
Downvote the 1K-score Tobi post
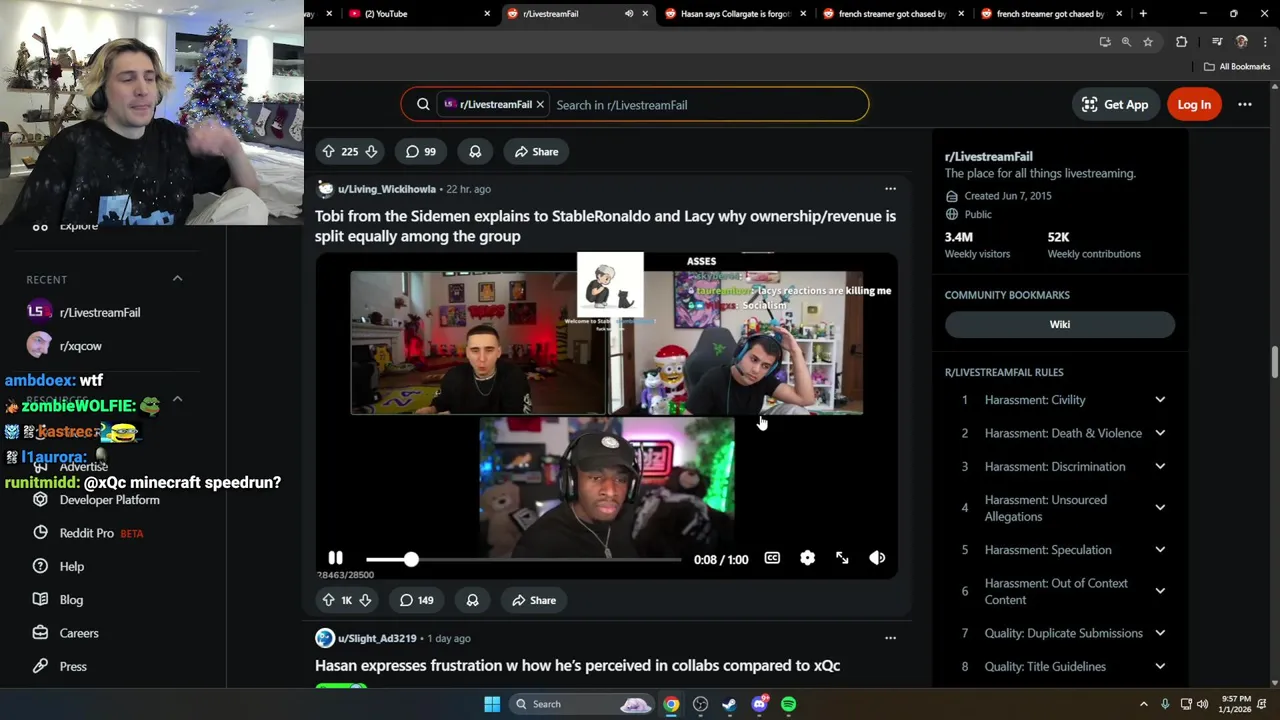point(365,600)
